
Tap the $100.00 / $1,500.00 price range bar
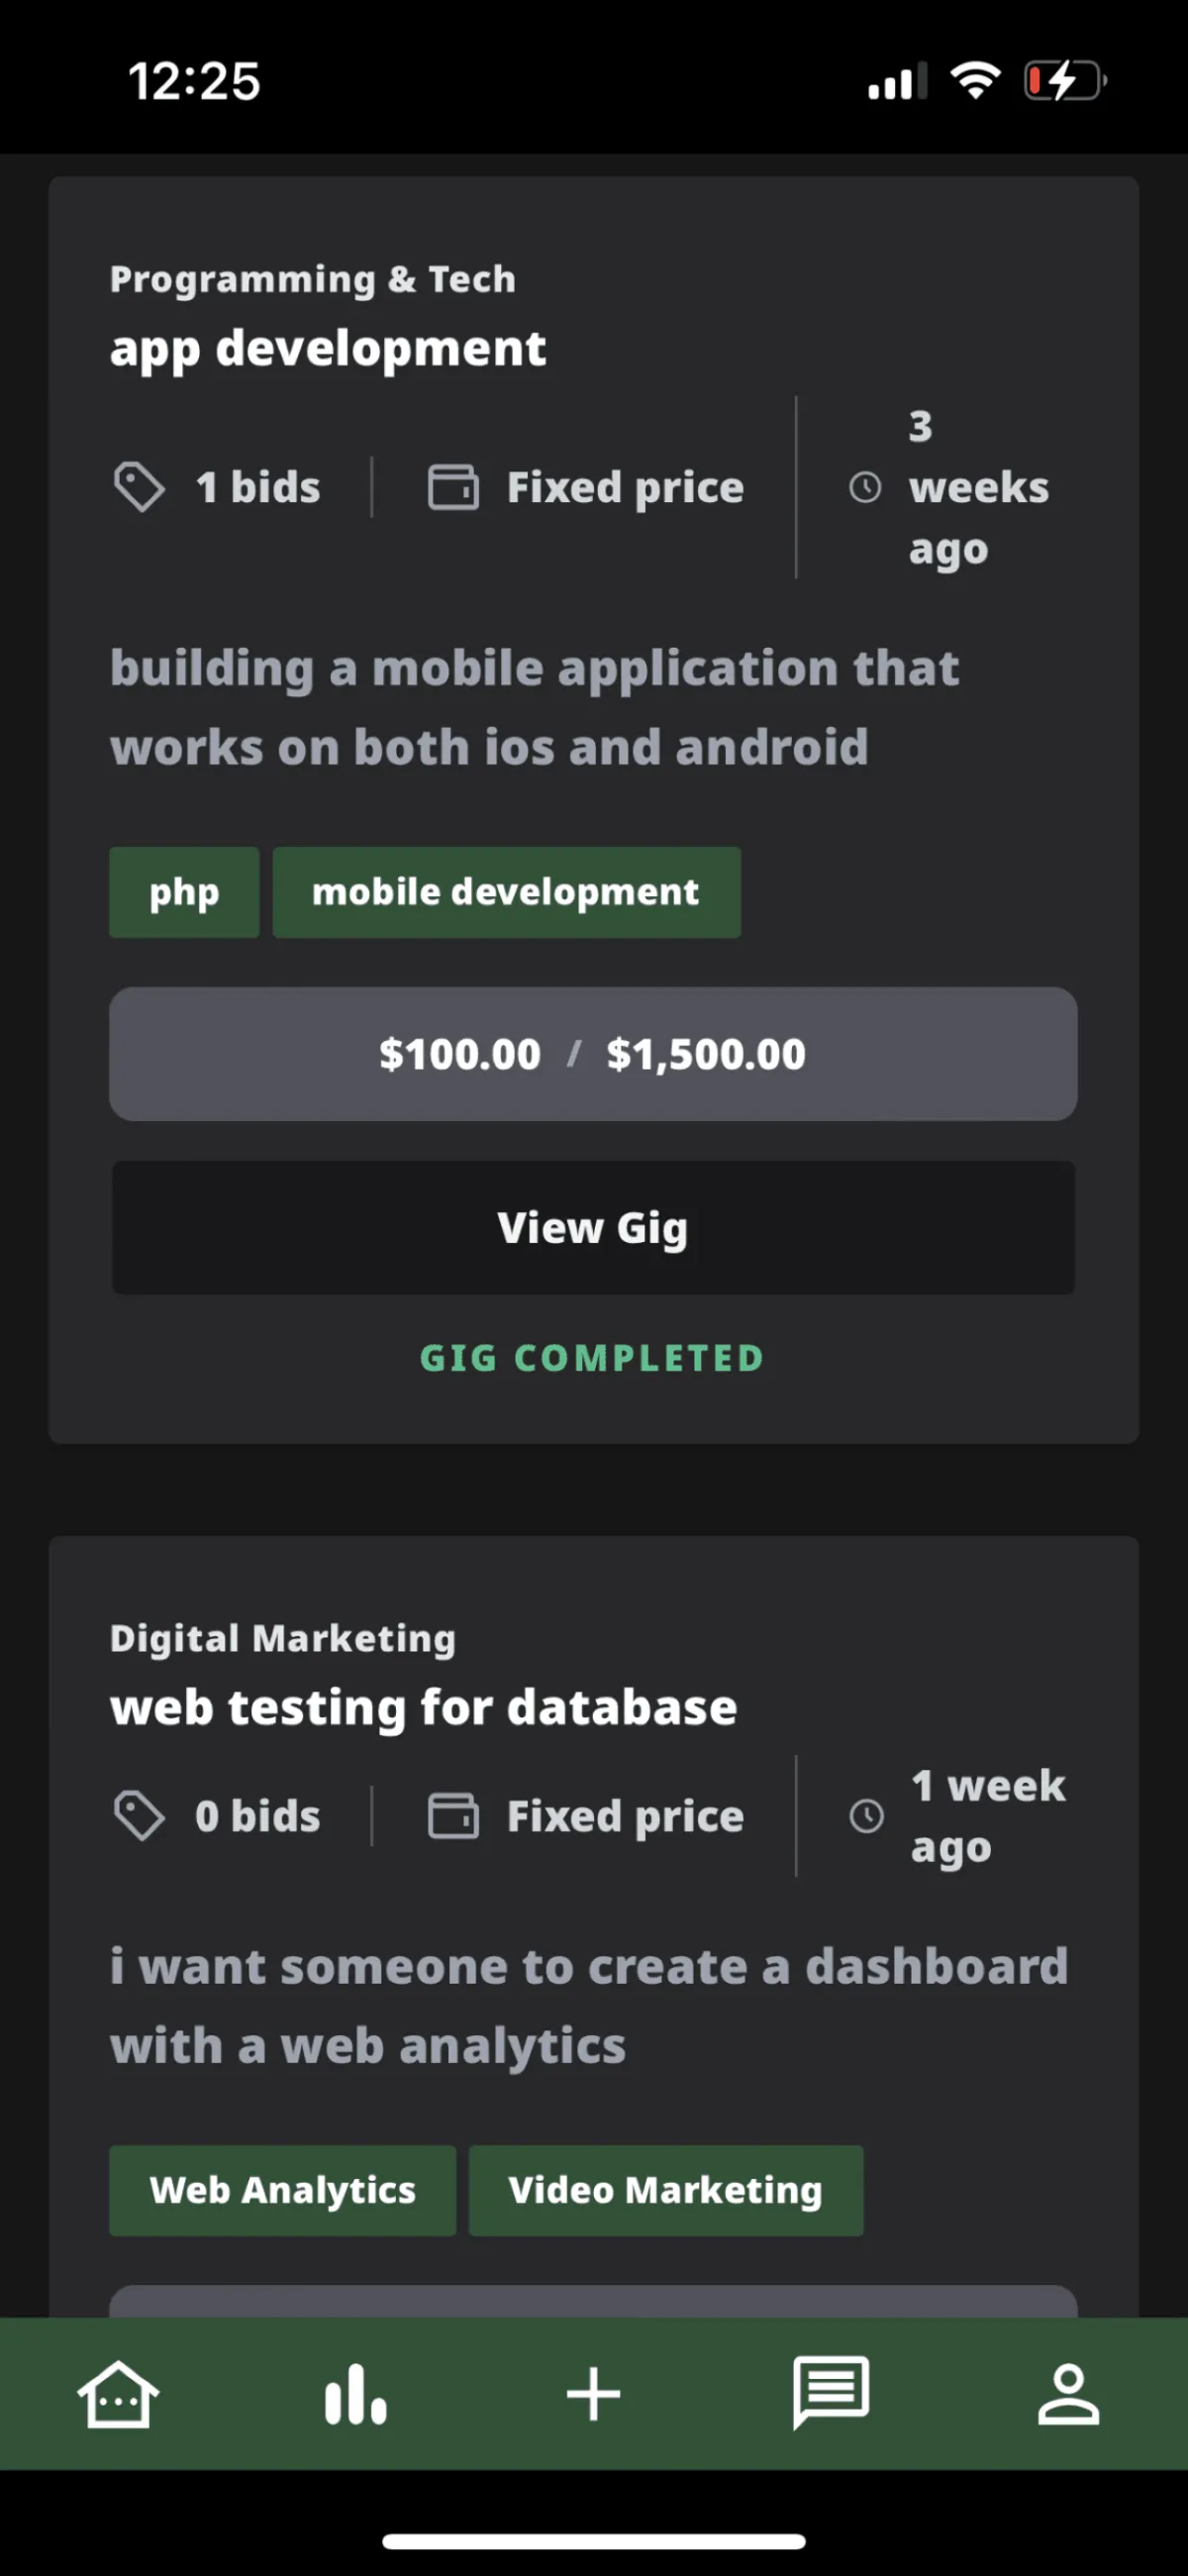click(x=593, y=1054)
